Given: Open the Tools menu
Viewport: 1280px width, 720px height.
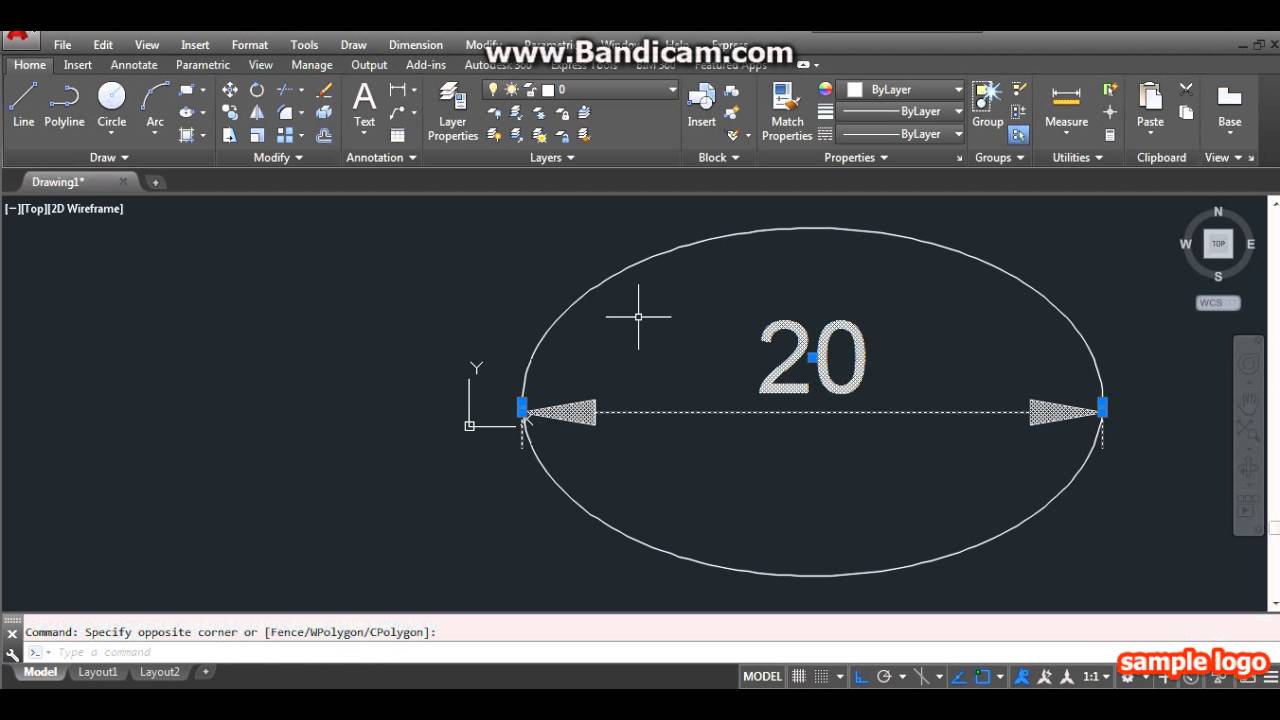Looking at the screenshot, I should 304,45.
